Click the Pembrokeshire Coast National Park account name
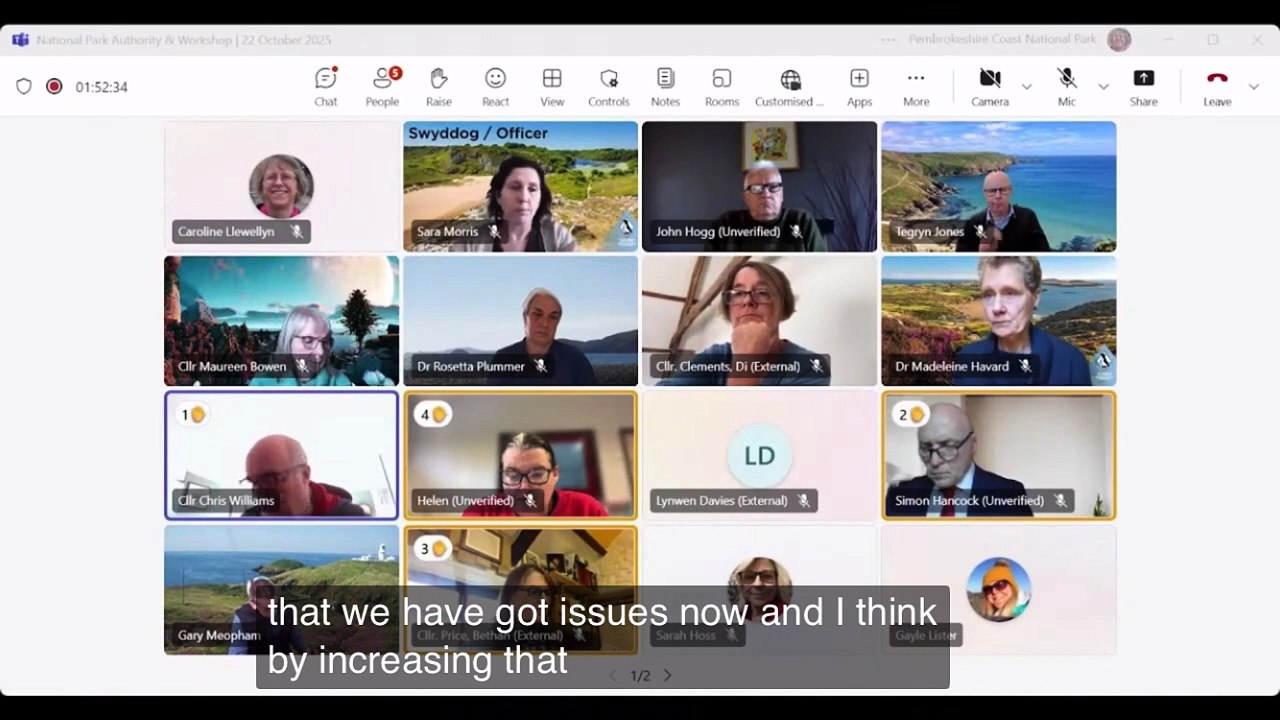The image size is (1280, 720). point(1002,40)
